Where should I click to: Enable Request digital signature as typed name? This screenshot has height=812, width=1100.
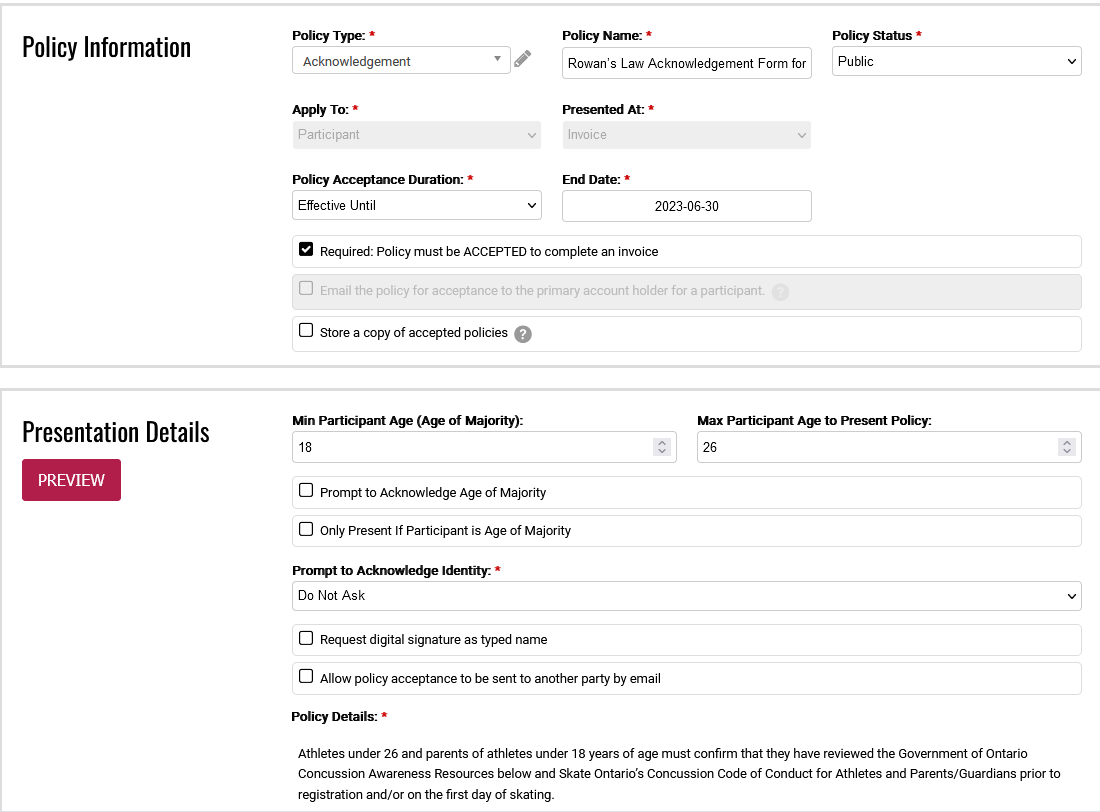click(x=306, y=638)
